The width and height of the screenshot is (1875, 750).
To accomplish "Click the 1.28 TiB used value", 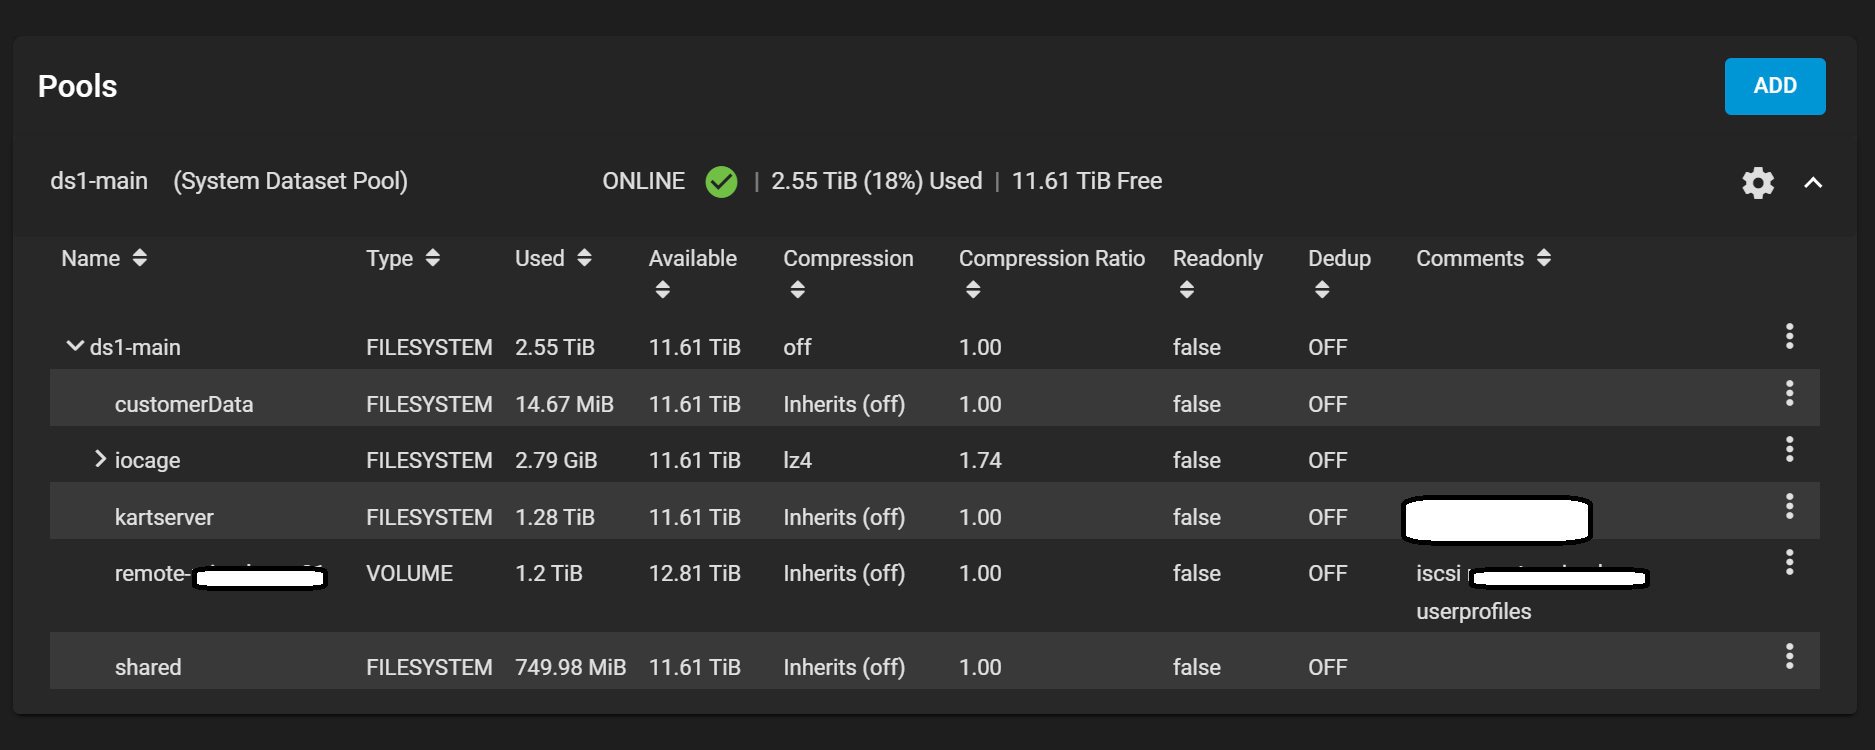I will [555, 517].
